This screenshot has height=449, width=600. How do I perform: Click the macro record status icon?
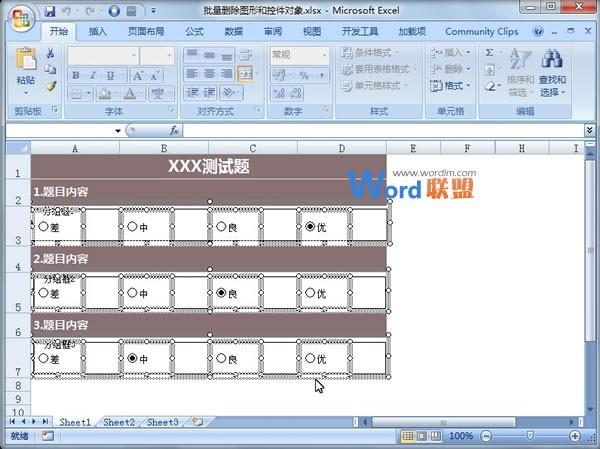tap(48, 436)
